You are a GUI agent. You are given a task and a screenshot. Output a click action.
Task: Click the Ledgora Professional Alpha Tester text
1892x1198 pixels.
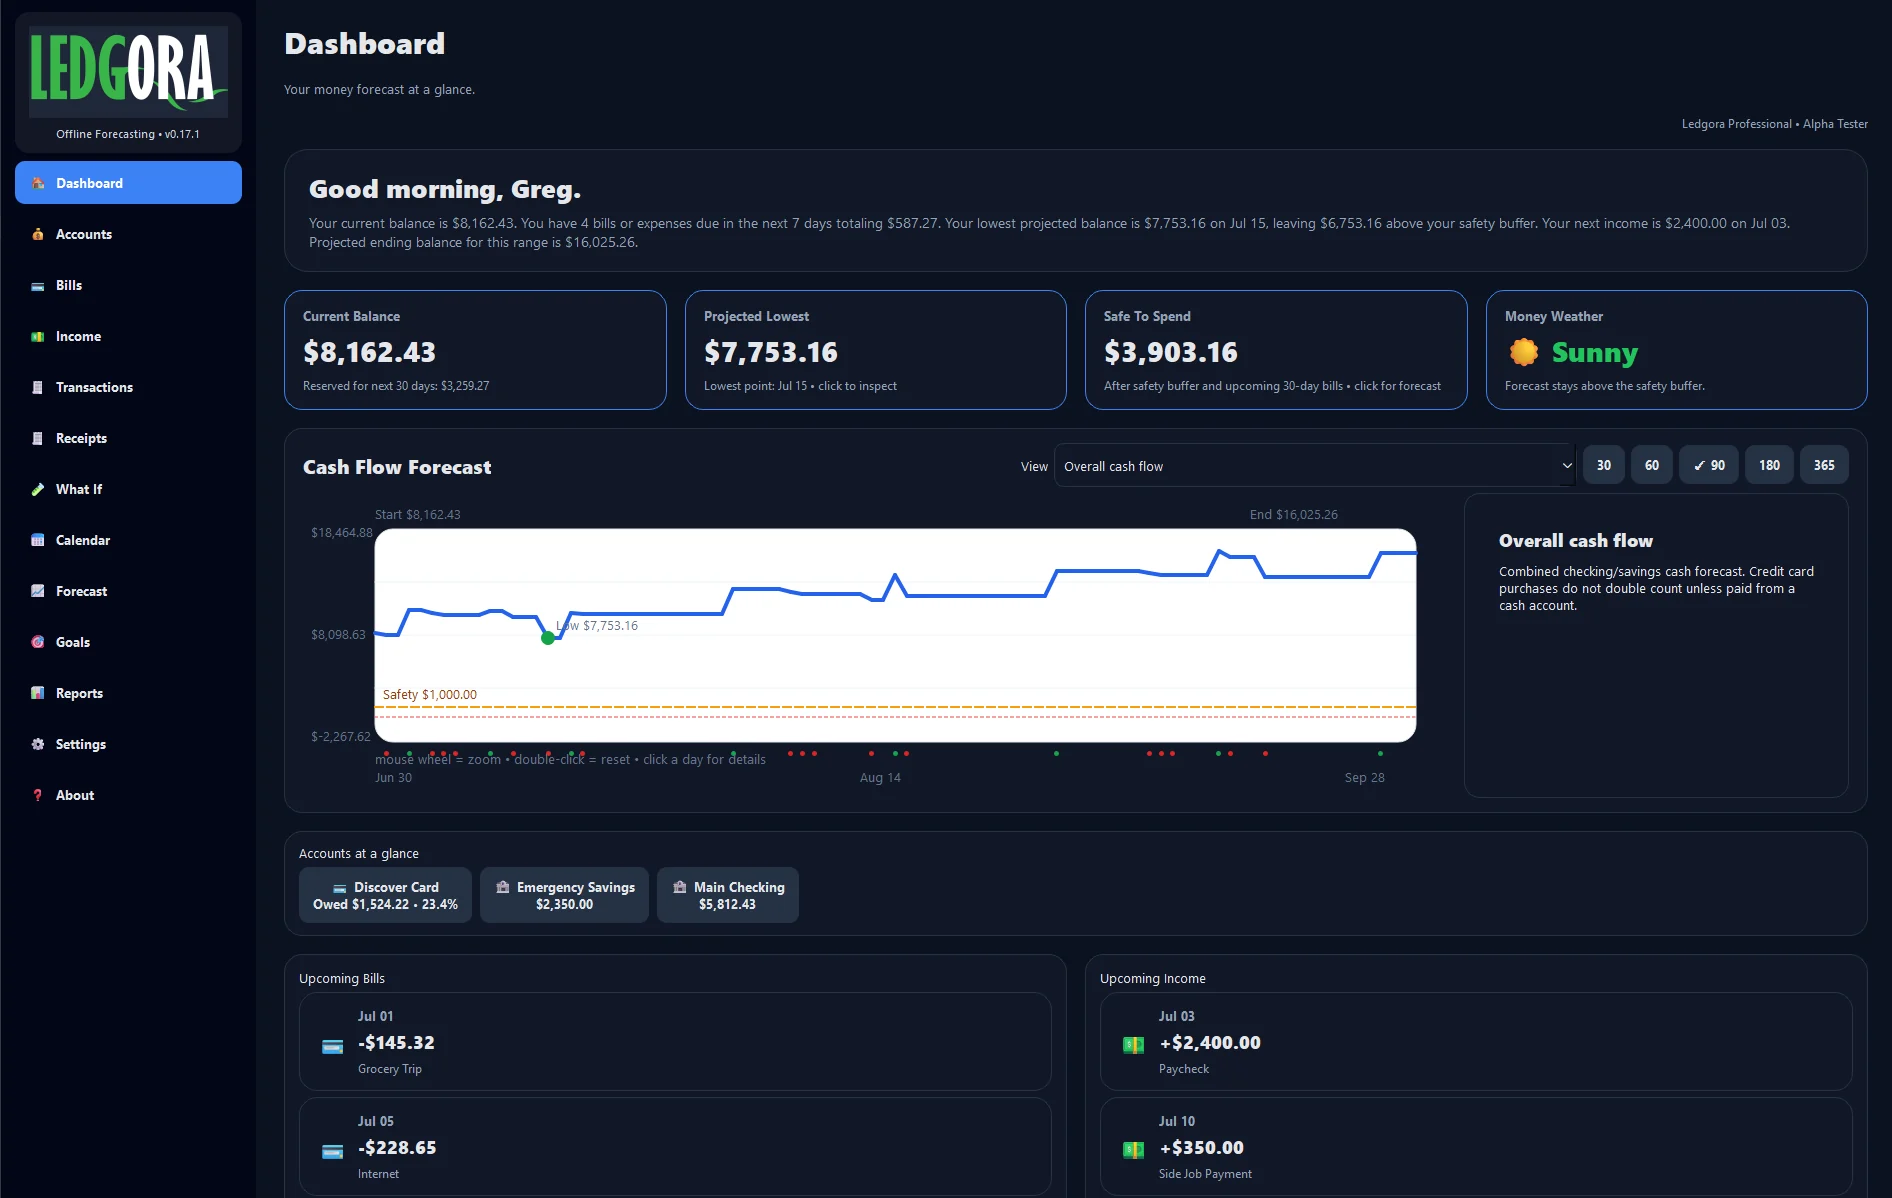pyautogui.click(x=1774, y=124)
